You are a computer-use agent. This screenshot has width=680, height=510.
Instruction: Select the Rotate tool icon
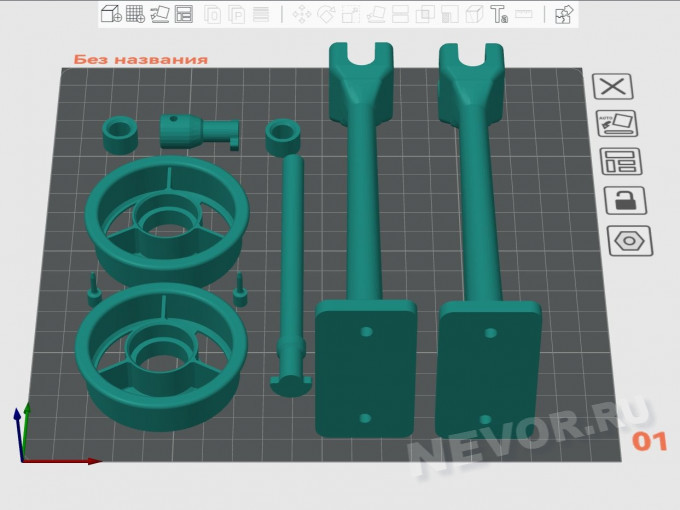[x=326, y=14]
